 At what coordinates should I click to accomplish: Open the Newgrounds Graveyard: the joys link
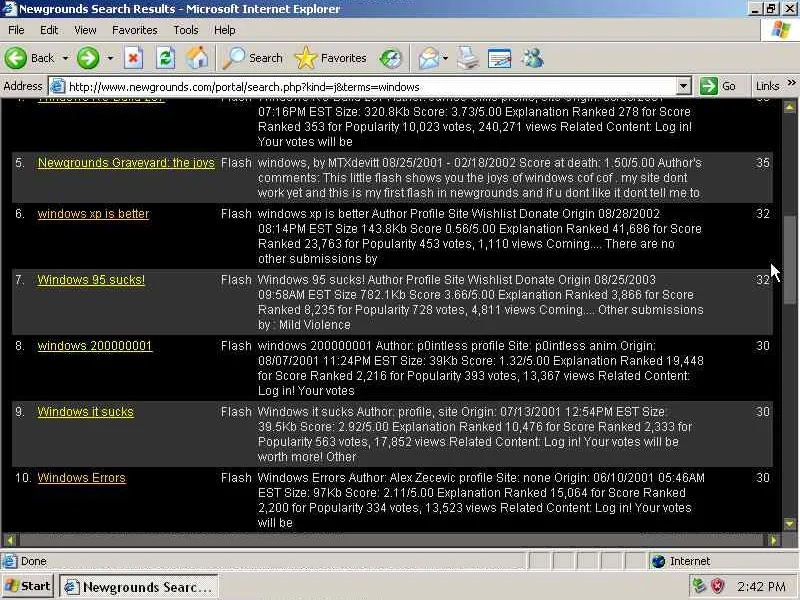click(x=126, y=163)
